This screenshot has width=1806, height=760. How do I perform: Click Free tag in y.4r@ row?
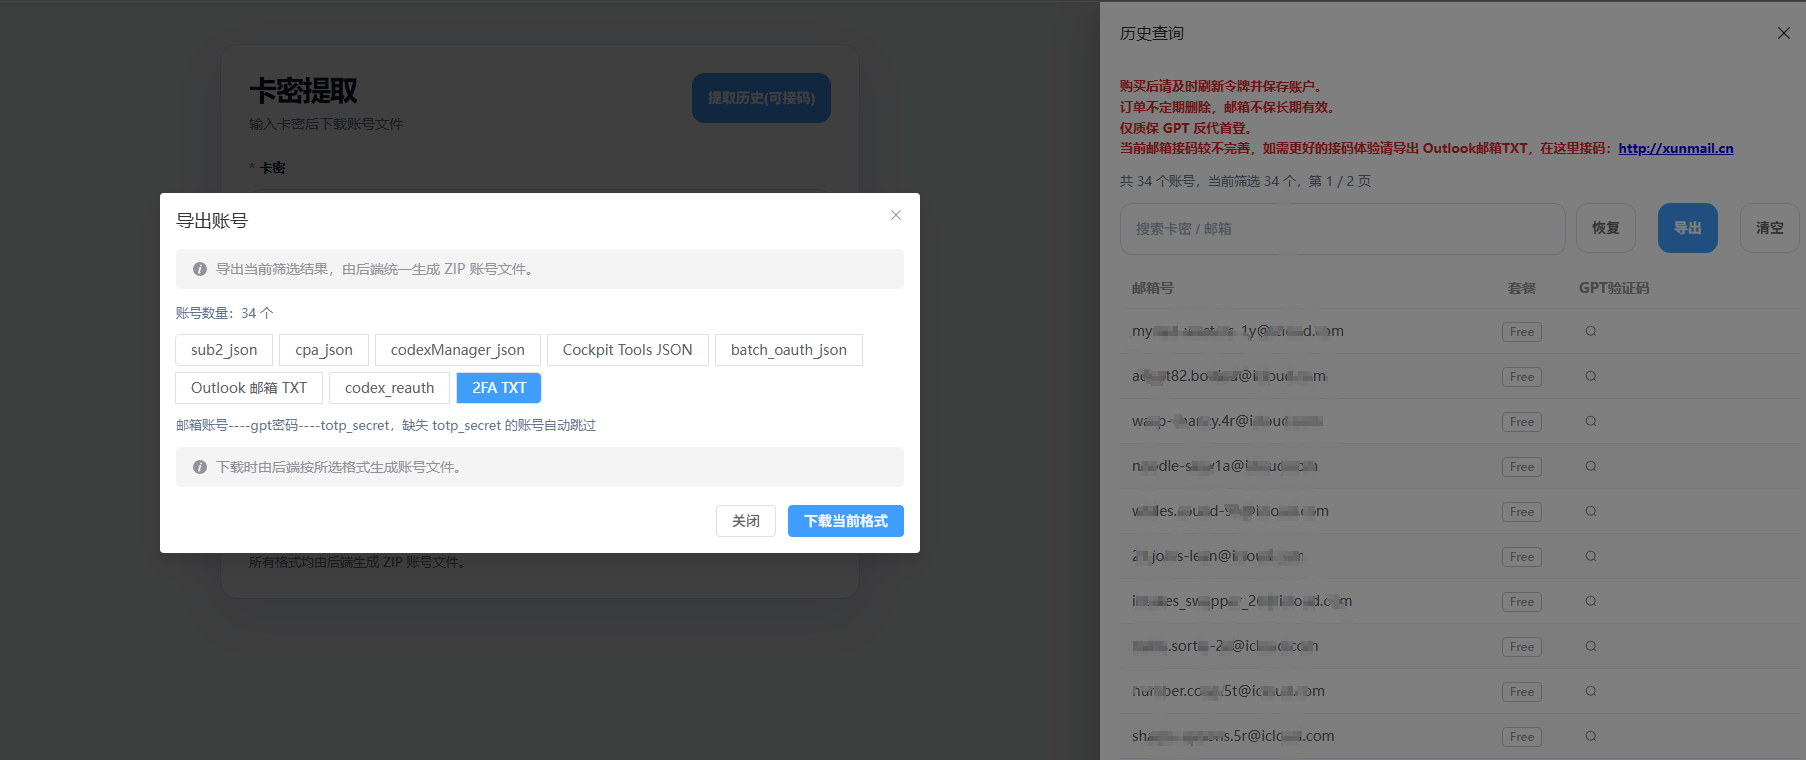1522,422
